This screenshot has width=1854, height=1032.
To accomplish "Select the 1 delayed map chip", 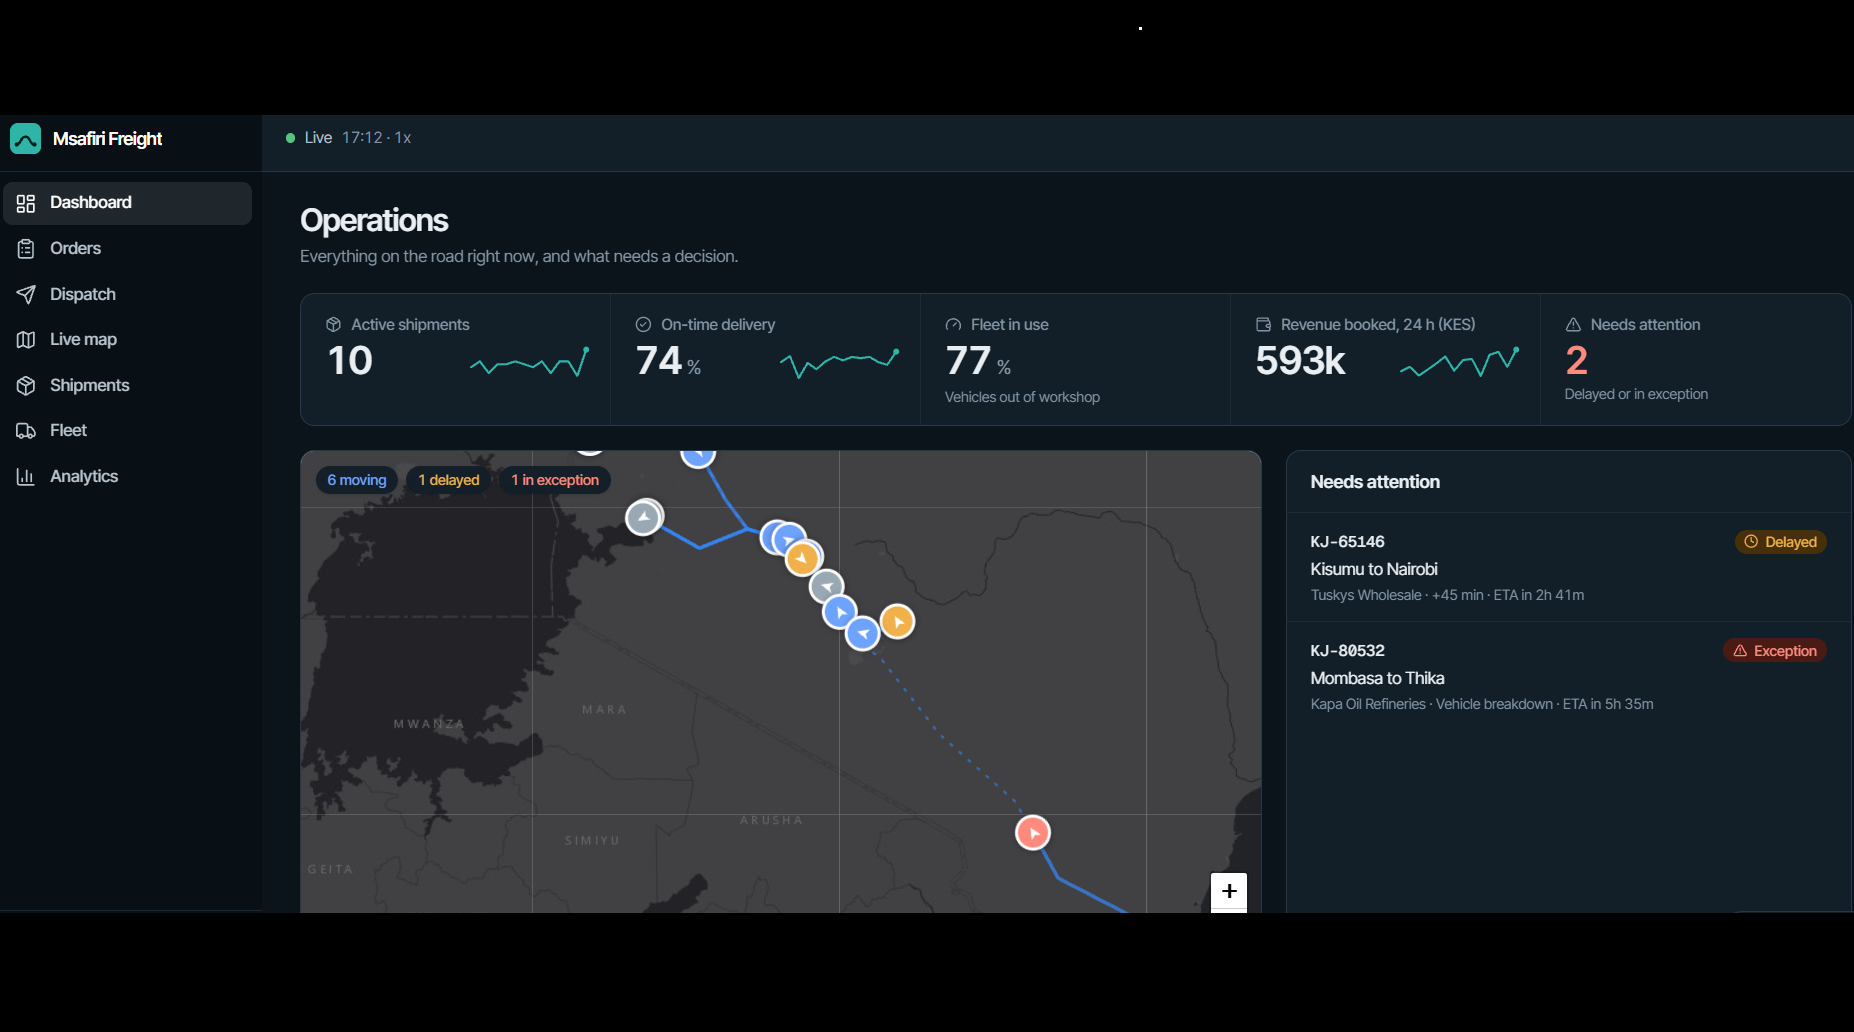I will click(x=449, y=480).
